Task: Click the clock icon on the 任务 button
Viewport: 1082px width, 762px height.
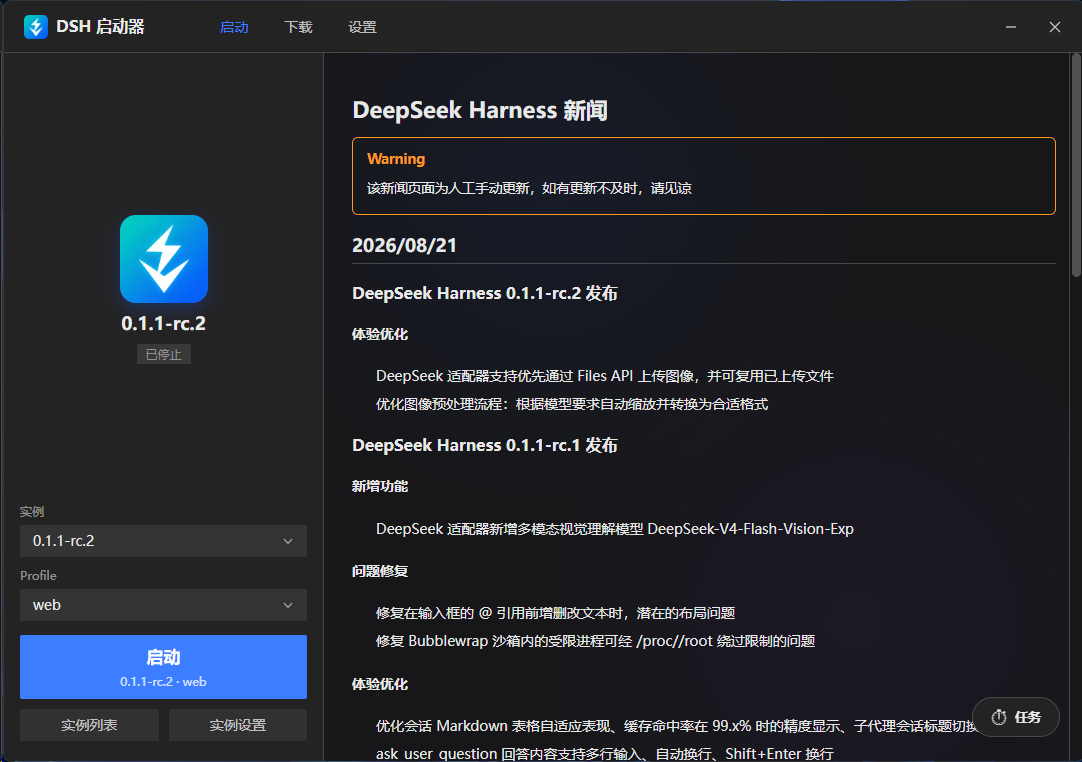Action: point(999,717)
